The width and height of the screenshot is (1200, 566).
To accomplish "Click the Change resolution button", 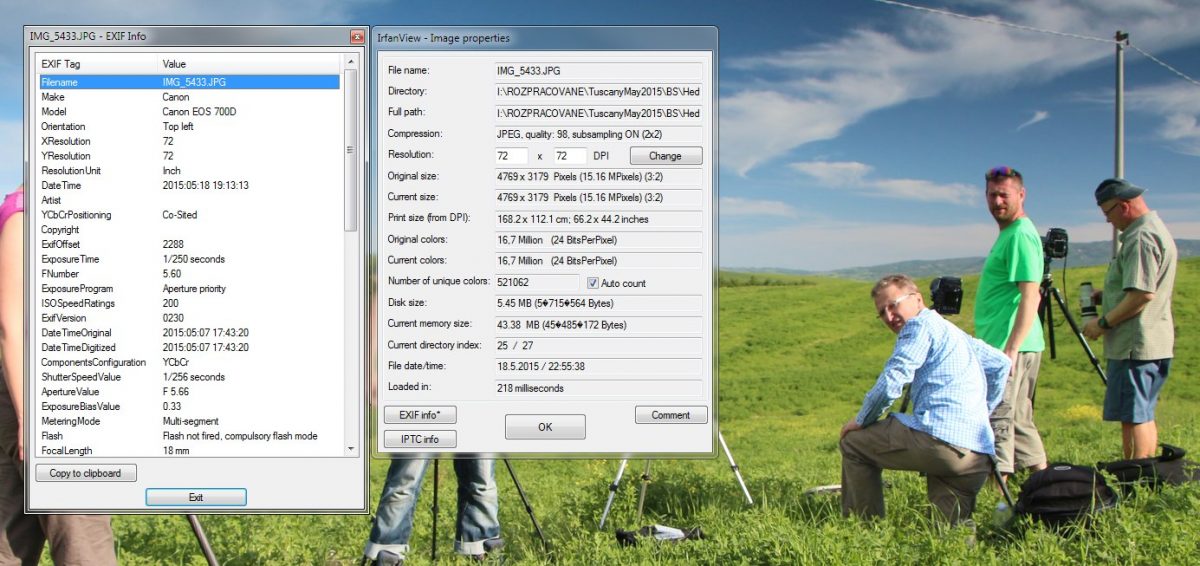I will 665,156.
